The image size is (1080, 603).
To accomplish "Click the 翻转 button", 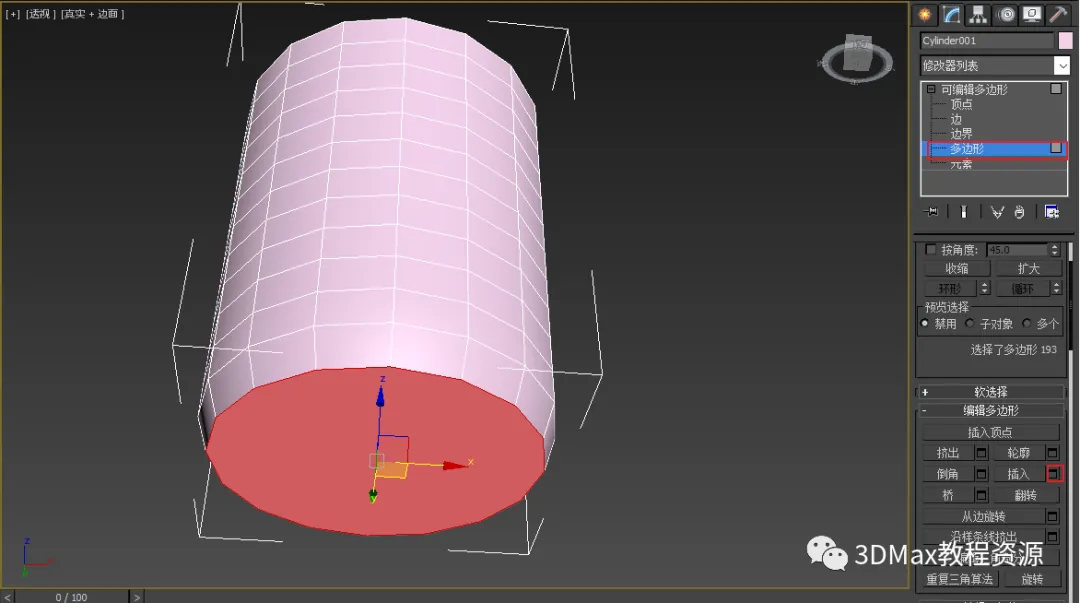I will coord(1026,495).
